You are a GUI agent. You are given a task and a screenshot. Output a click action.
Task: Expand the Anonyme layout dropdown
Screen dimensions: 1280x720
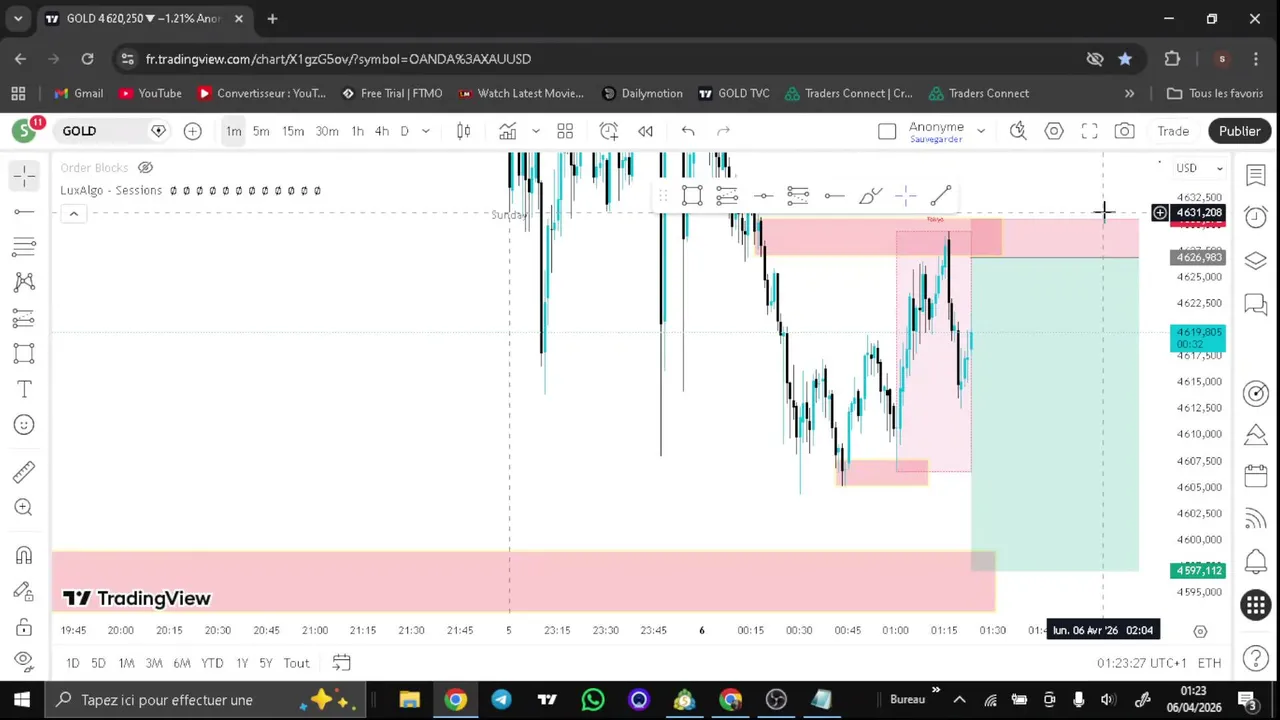click(x=981, y=131)
